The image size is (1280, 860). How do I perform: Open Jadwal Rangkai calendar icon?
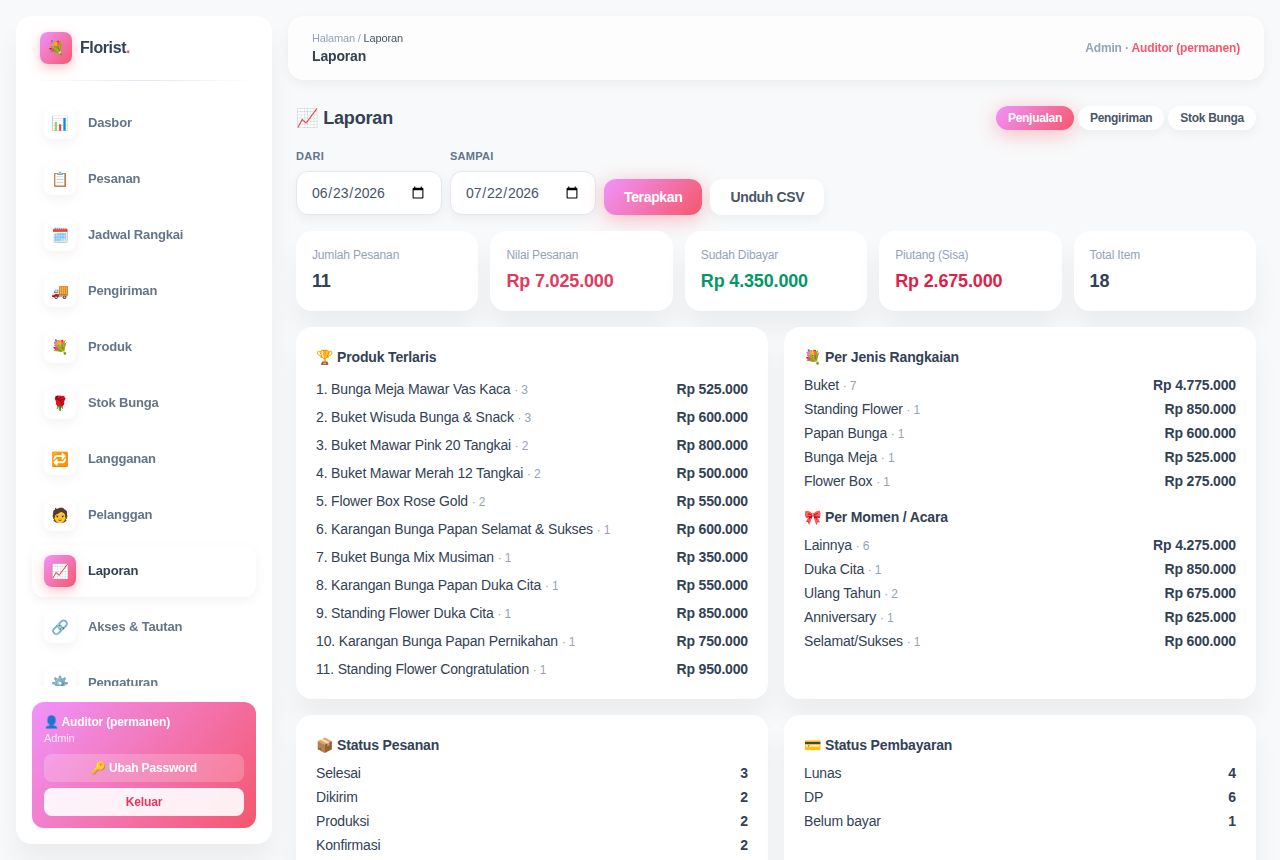[60, 235]
